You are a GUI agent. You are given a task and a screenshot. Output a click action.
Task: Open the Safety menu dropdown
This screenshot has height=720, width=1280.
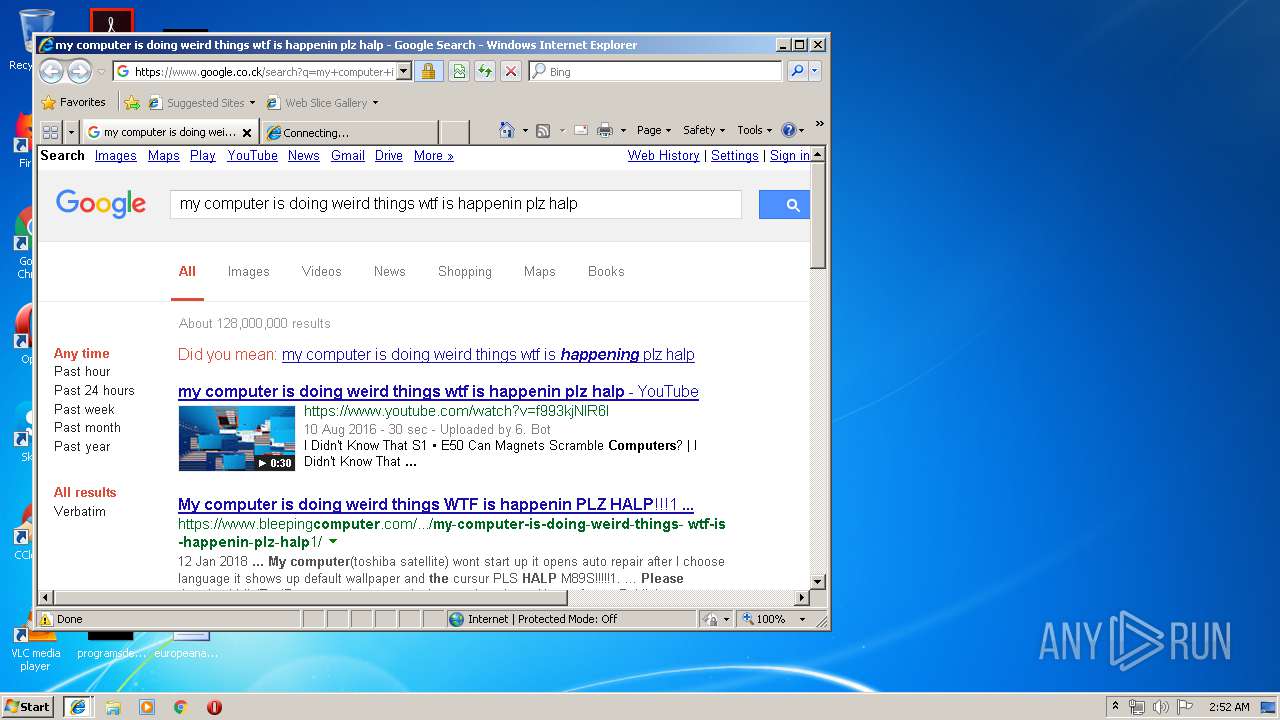(704, 130)
